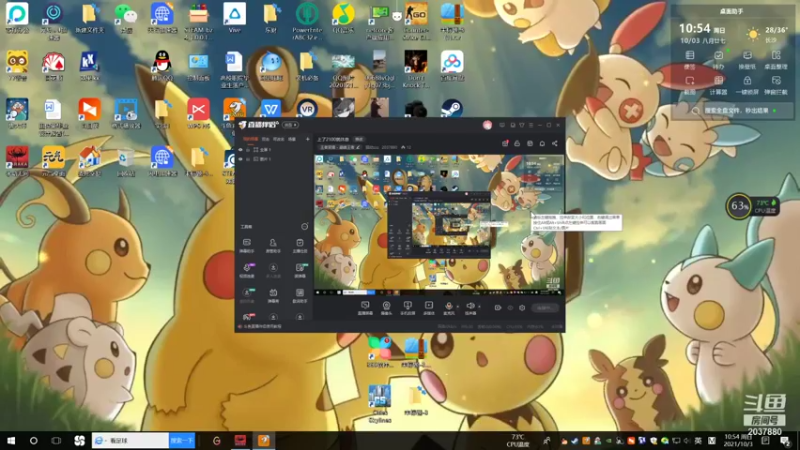Open the bell notifications icon in Douyu
Screen dimensions: 800x450
click(x=542, y=143)
